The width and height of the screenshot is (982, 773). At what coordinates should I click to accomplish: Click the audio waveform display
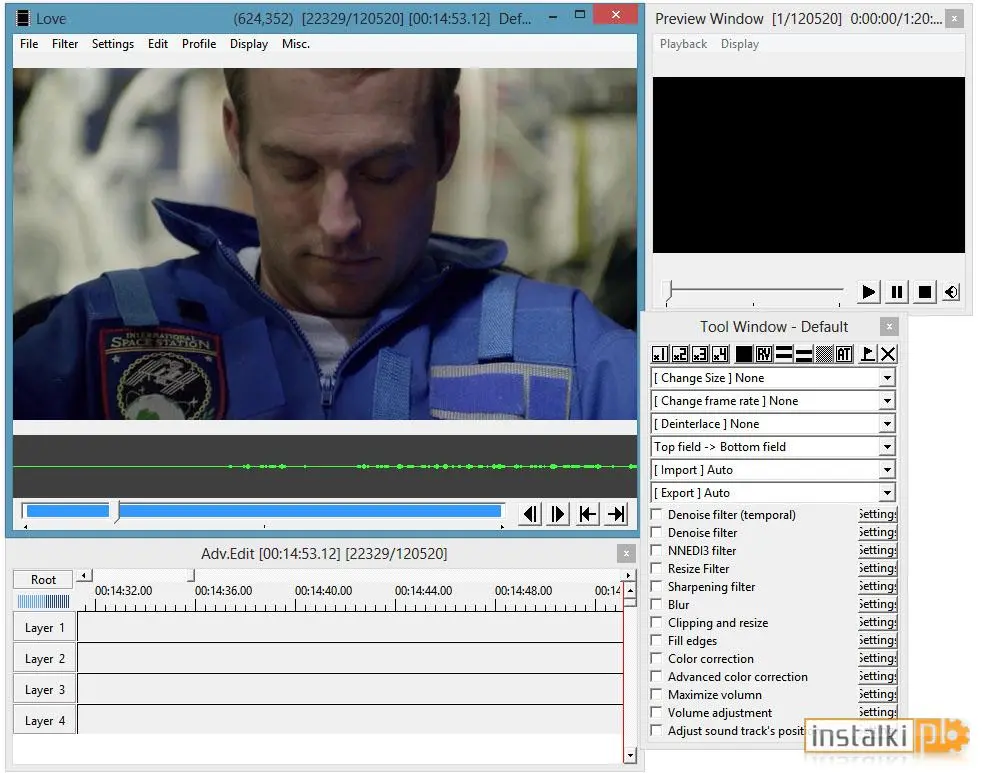pos(324,467)
